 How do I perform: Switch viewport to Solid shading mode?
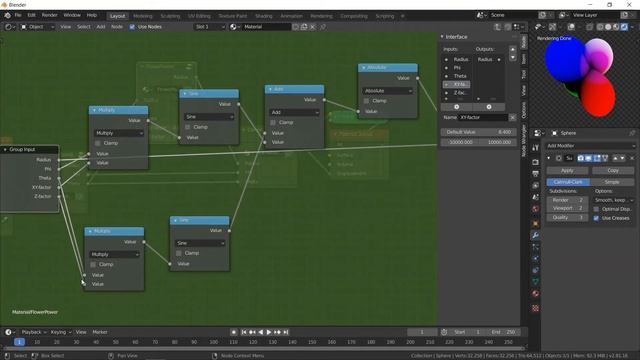point(608,27)
